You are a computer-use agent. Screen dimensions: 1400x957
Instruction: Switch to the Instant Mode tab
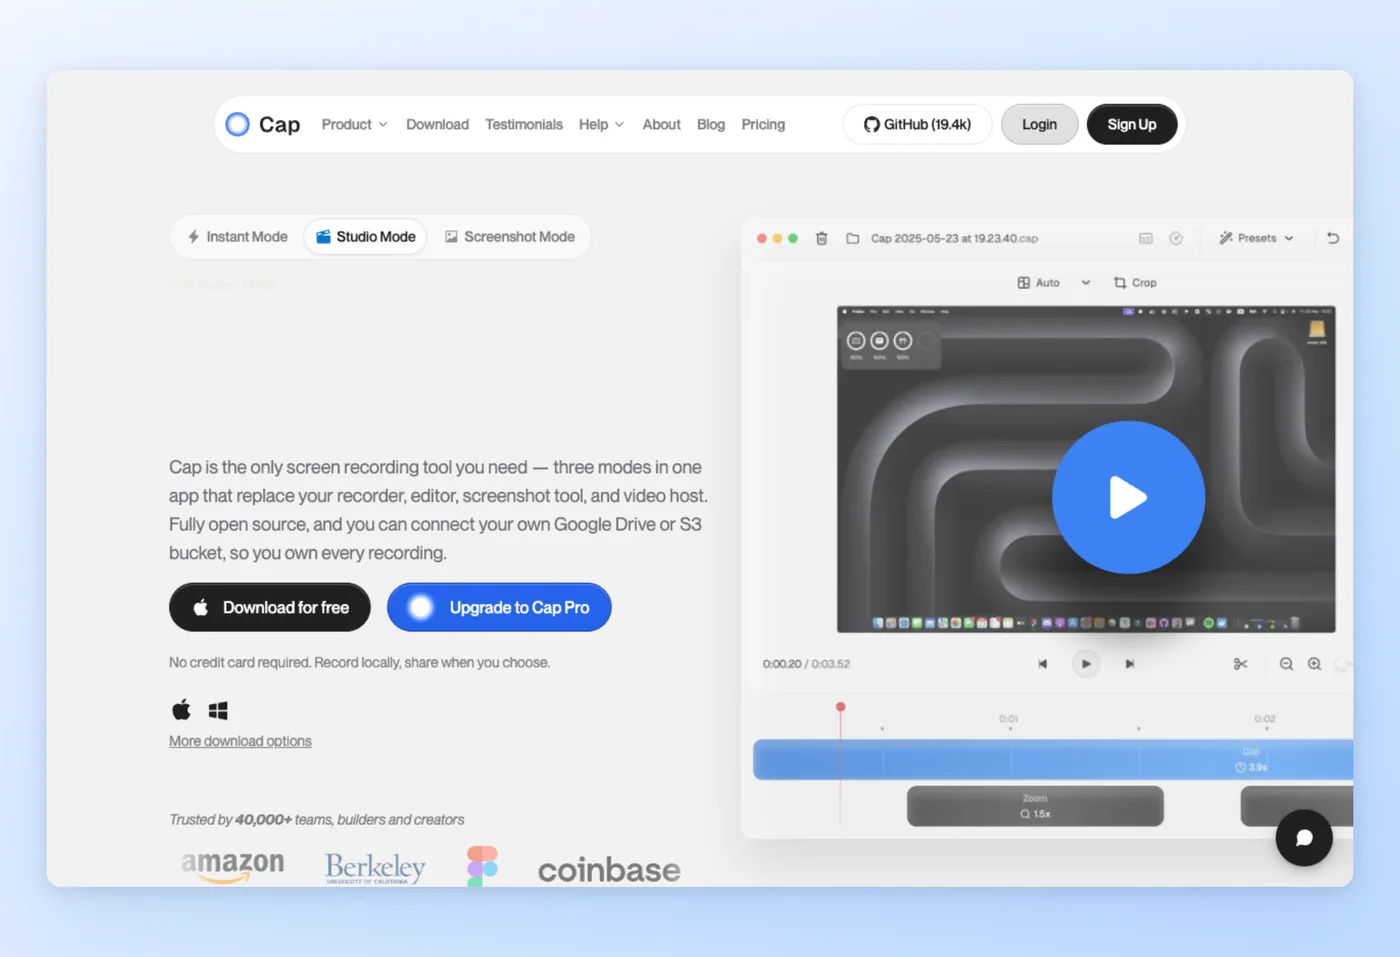(x=238, y=237)
